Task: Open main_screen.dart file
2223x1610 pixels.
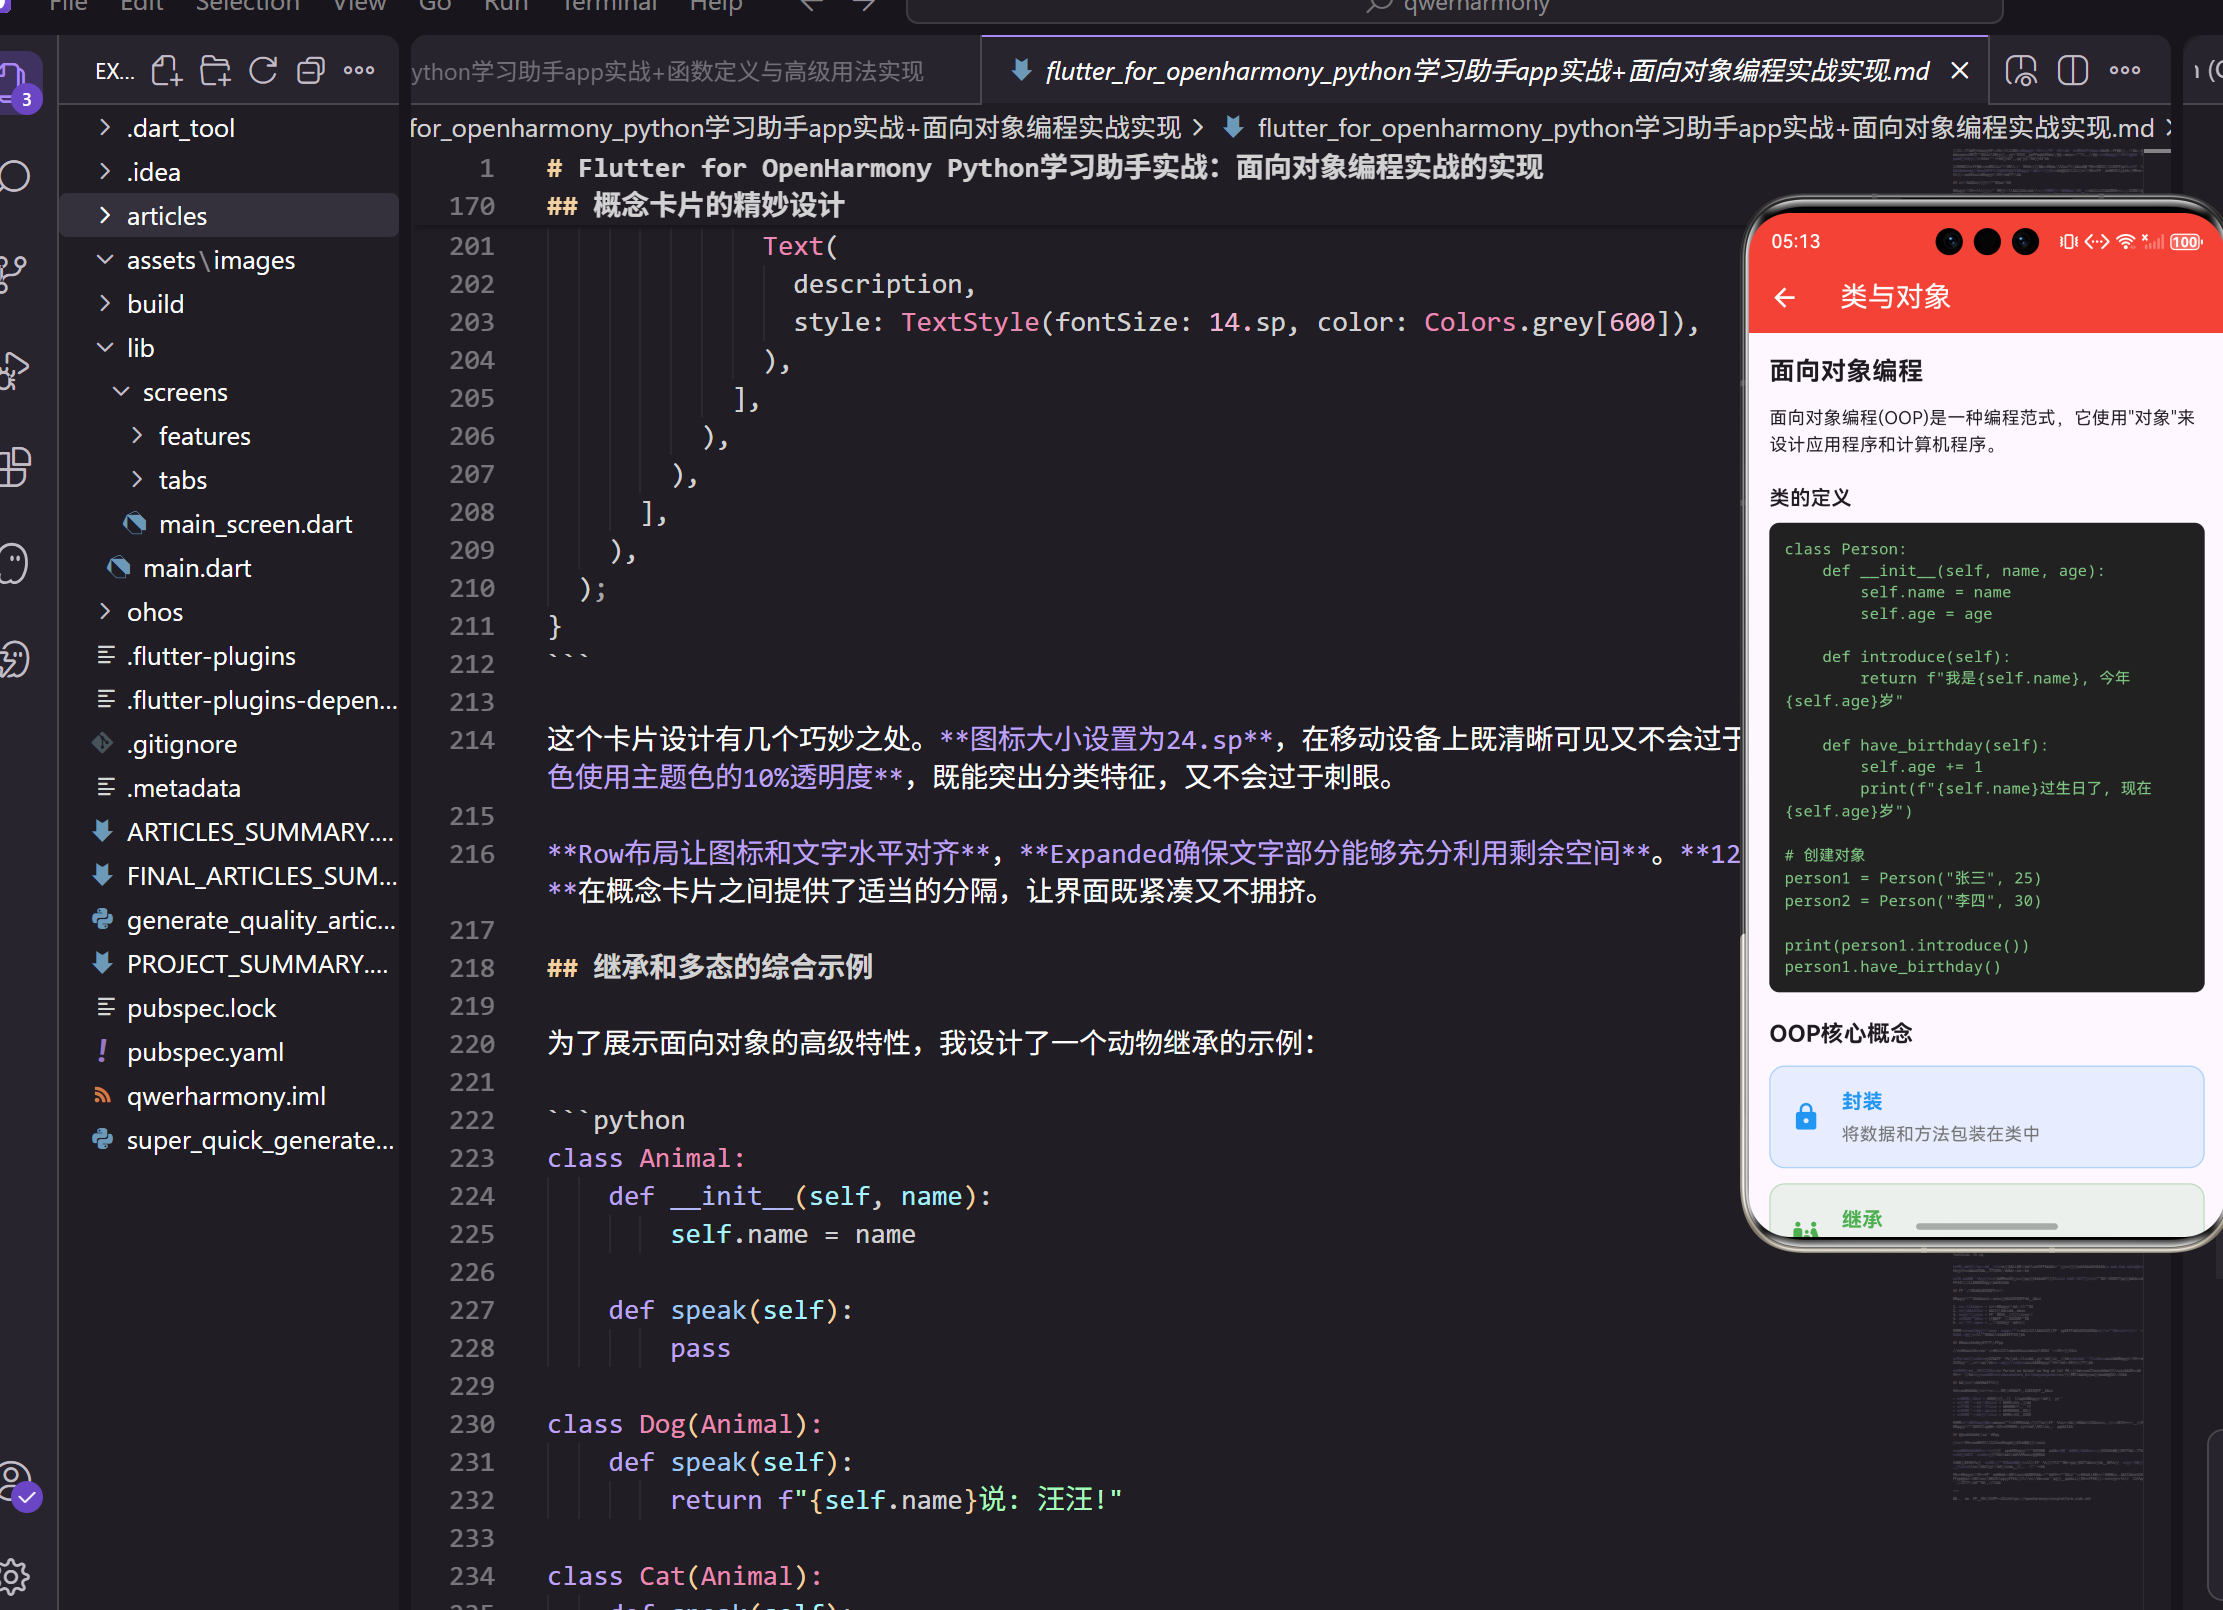Action: tap(255, 524)
